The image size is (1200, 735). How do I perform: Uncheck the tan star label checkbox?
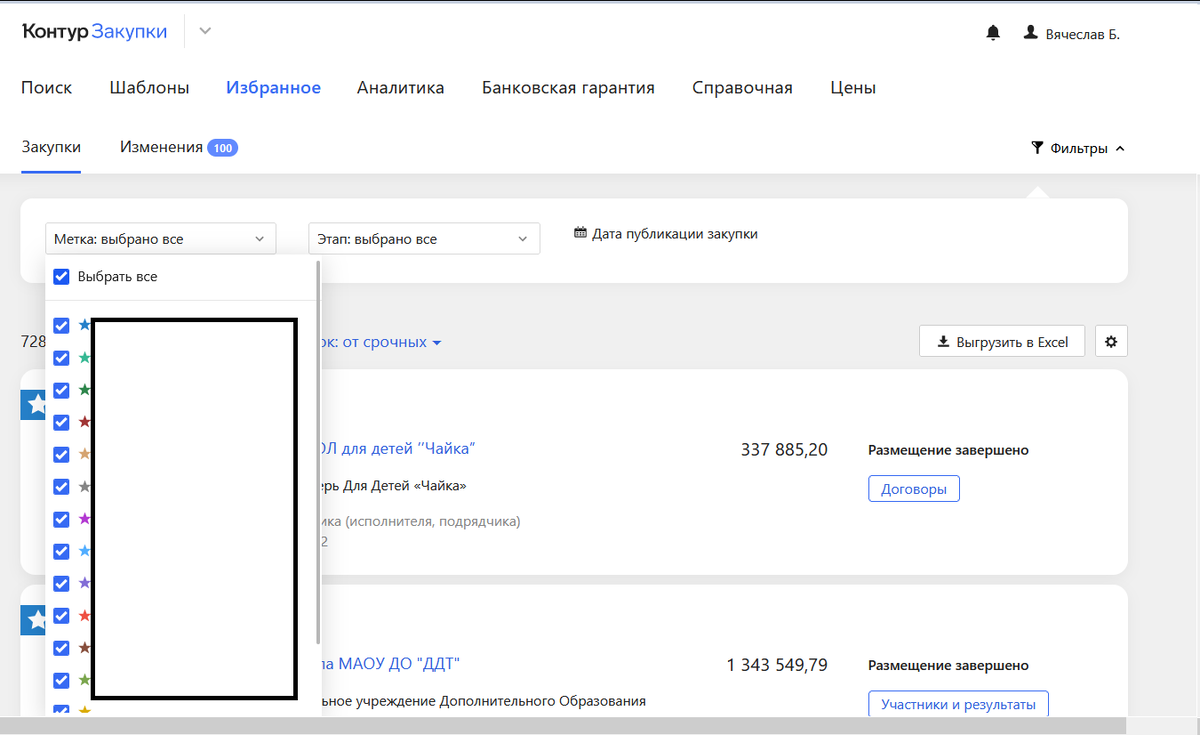[x=61, y=455]
